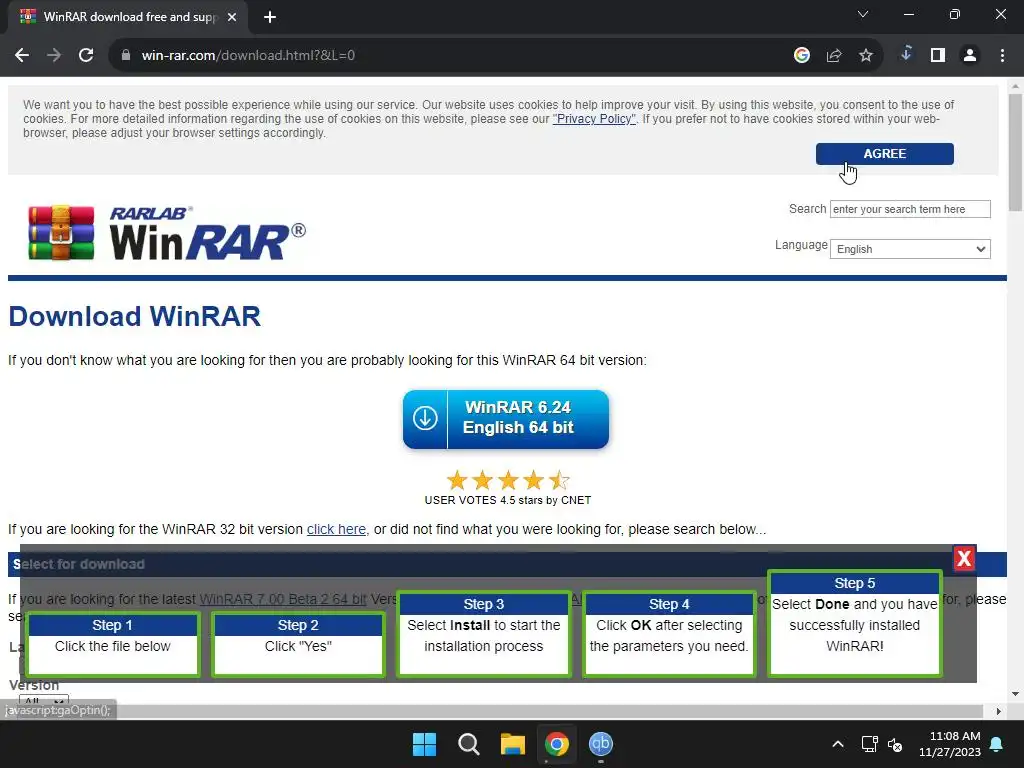
Task: Click the vertical page scrollbar
Action: click(x=1015, y=152)
